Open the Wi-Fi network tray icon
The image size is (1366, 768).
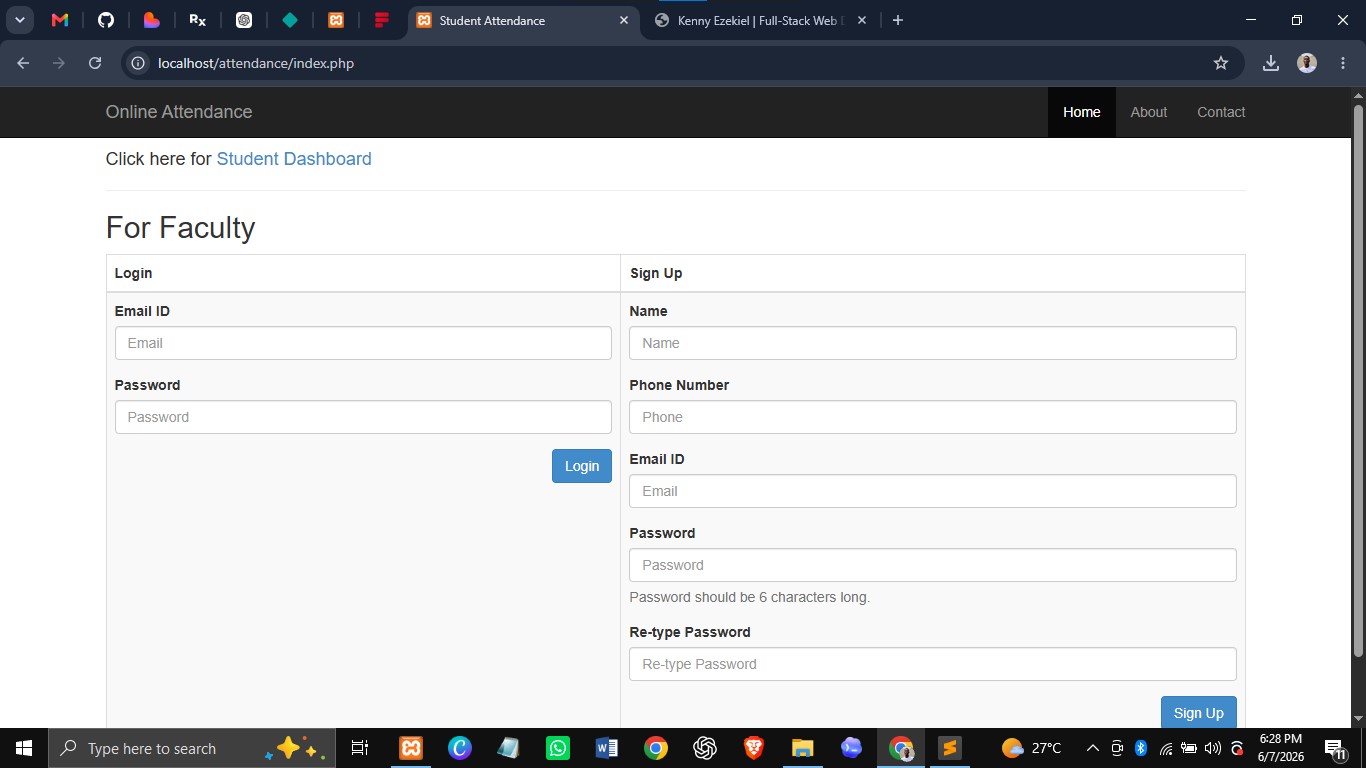tap(1166, 748)
